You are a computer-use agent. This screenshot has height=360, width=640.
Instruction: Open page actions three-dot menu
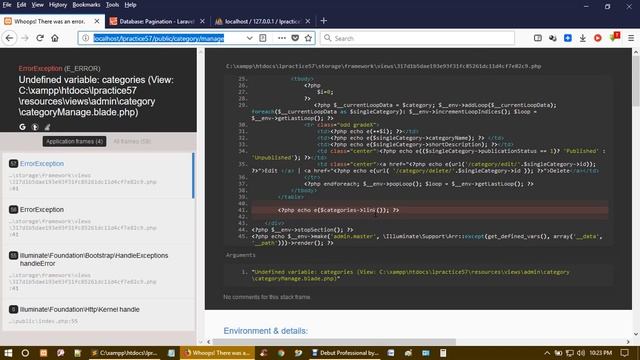click(282, 38)
